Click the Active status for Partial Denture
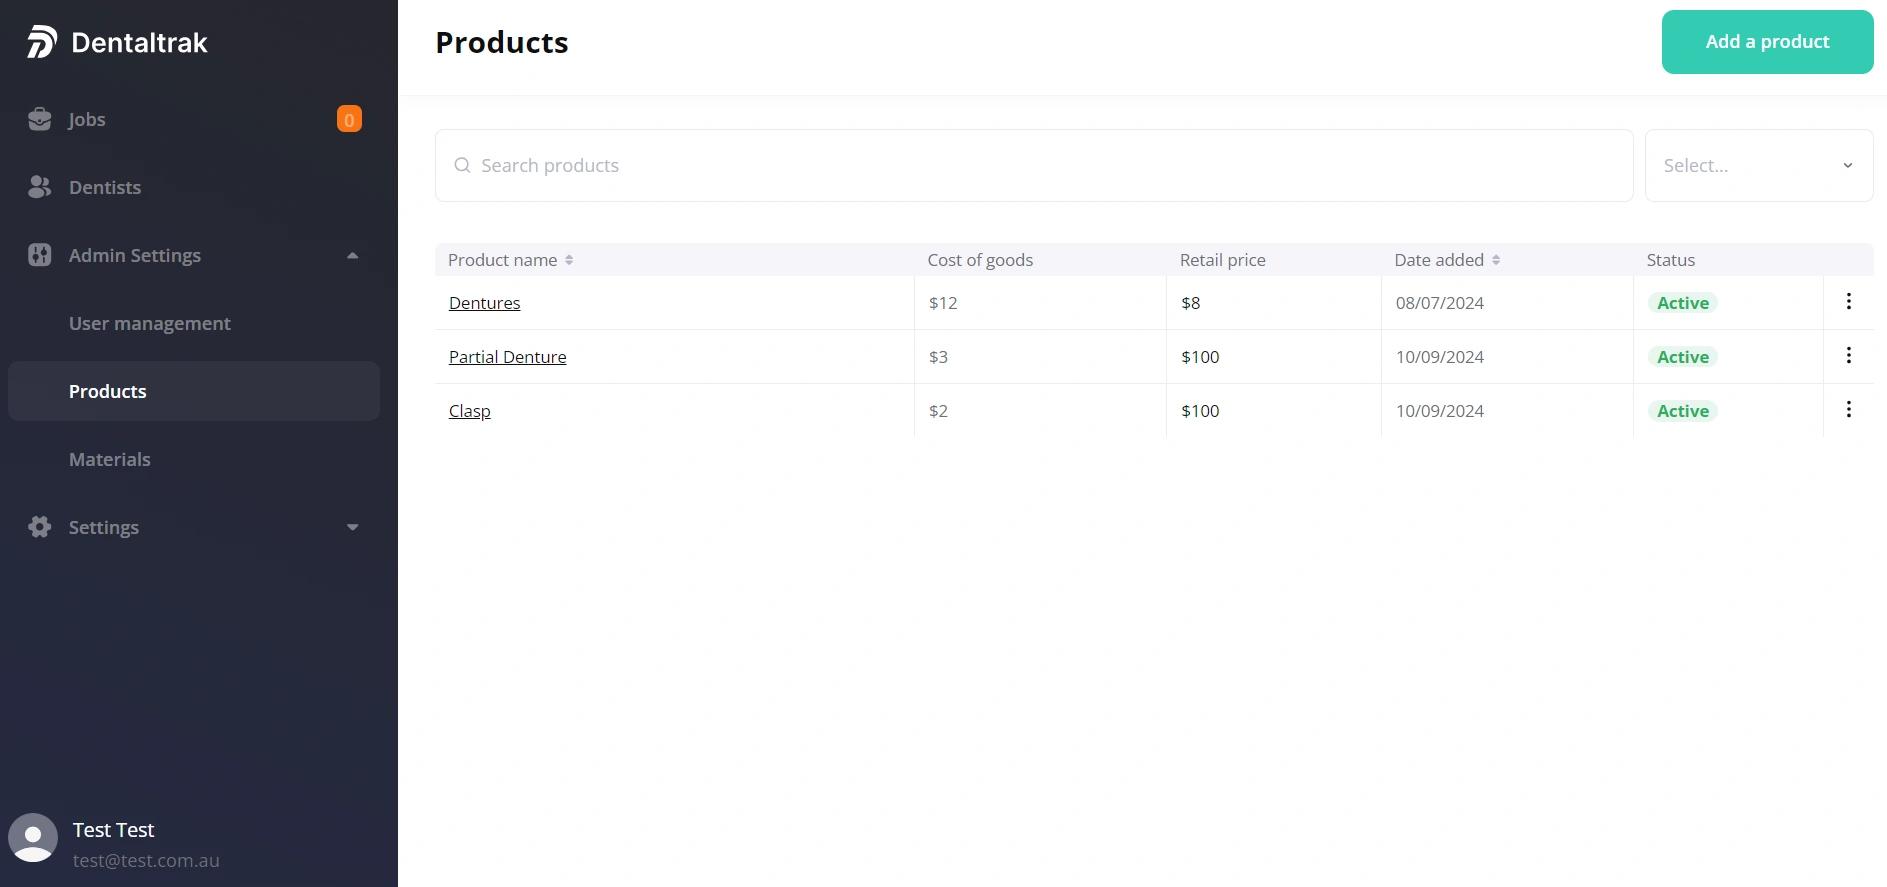 tap(1682, 357)
